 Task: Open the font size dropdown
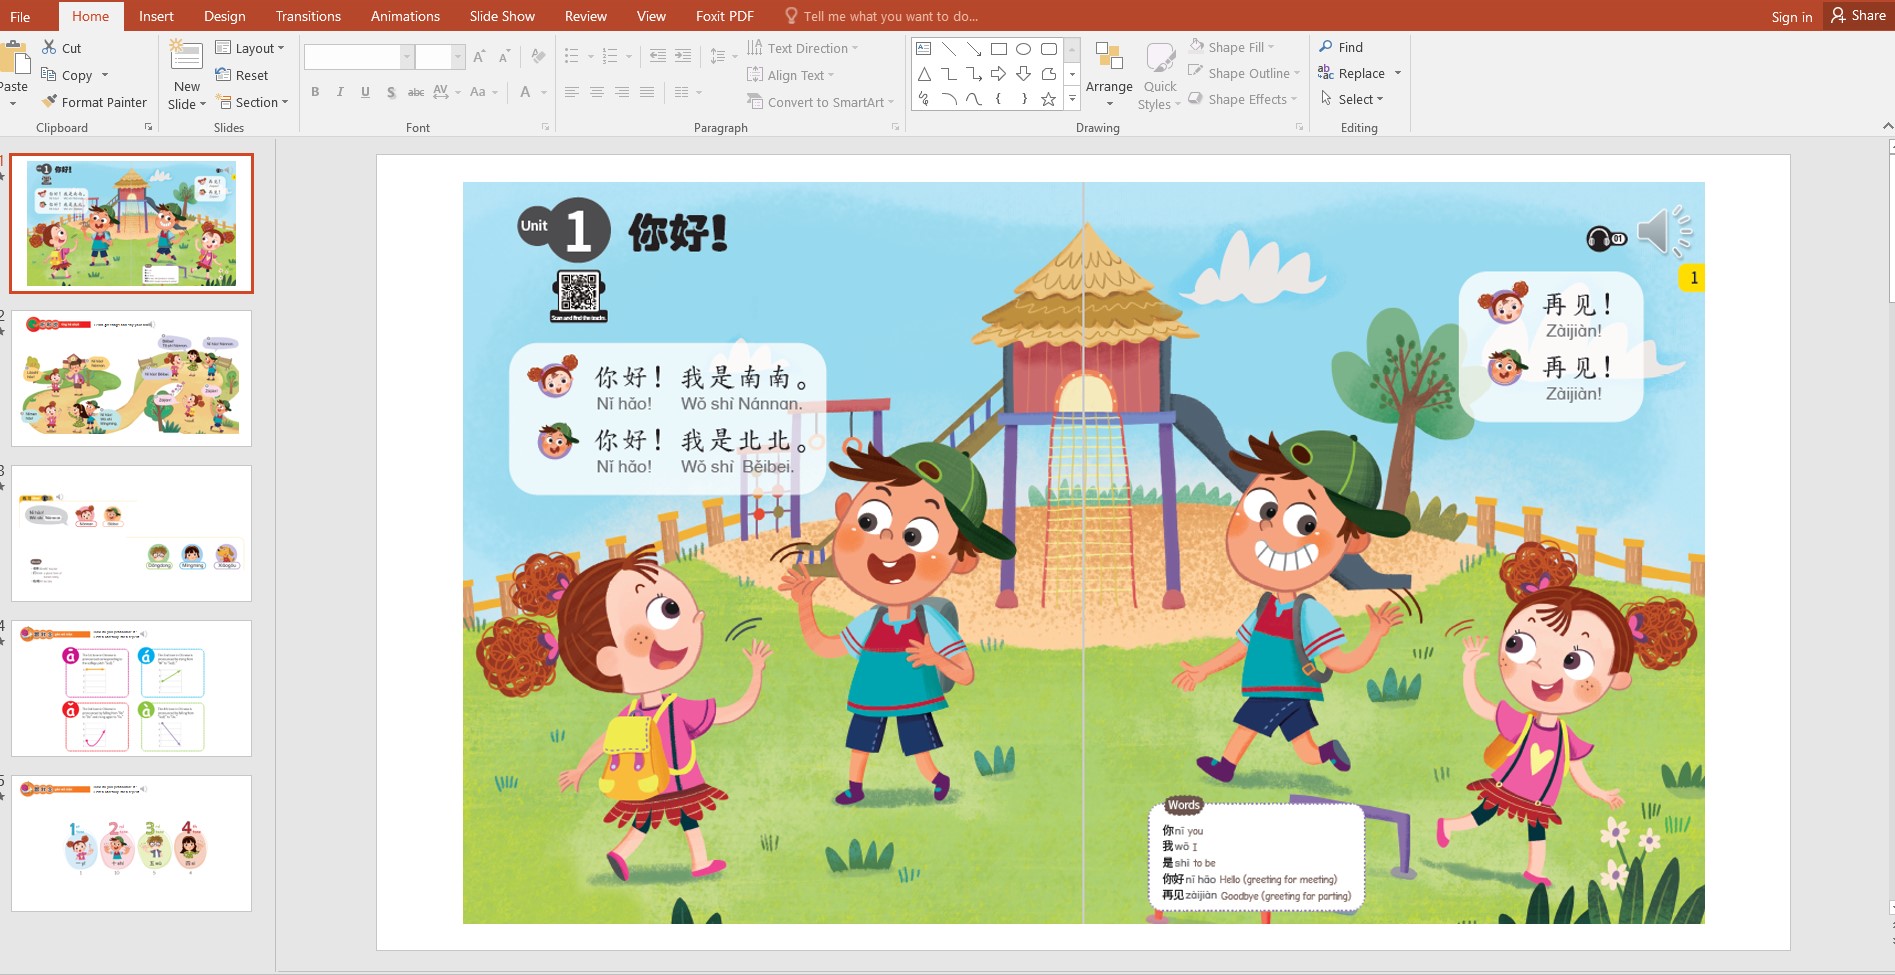point(458,56)
